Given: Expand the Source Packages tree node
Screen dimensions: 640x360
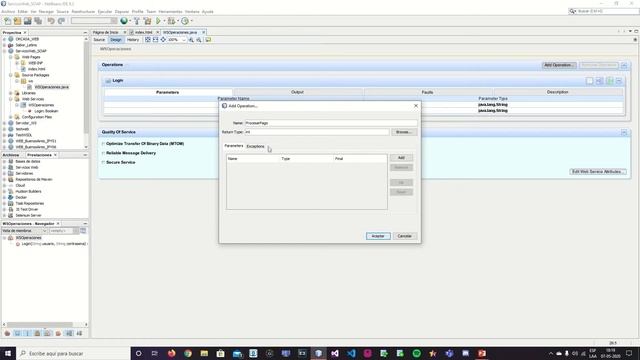Looking at the screenshot, I should click(x=11, y=75).
